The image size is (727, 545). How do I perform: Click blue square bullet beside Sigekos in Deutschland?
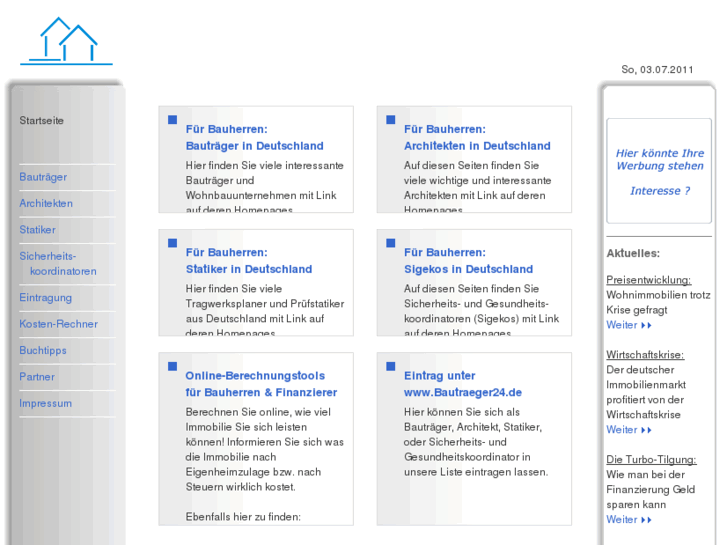[391, 243]
